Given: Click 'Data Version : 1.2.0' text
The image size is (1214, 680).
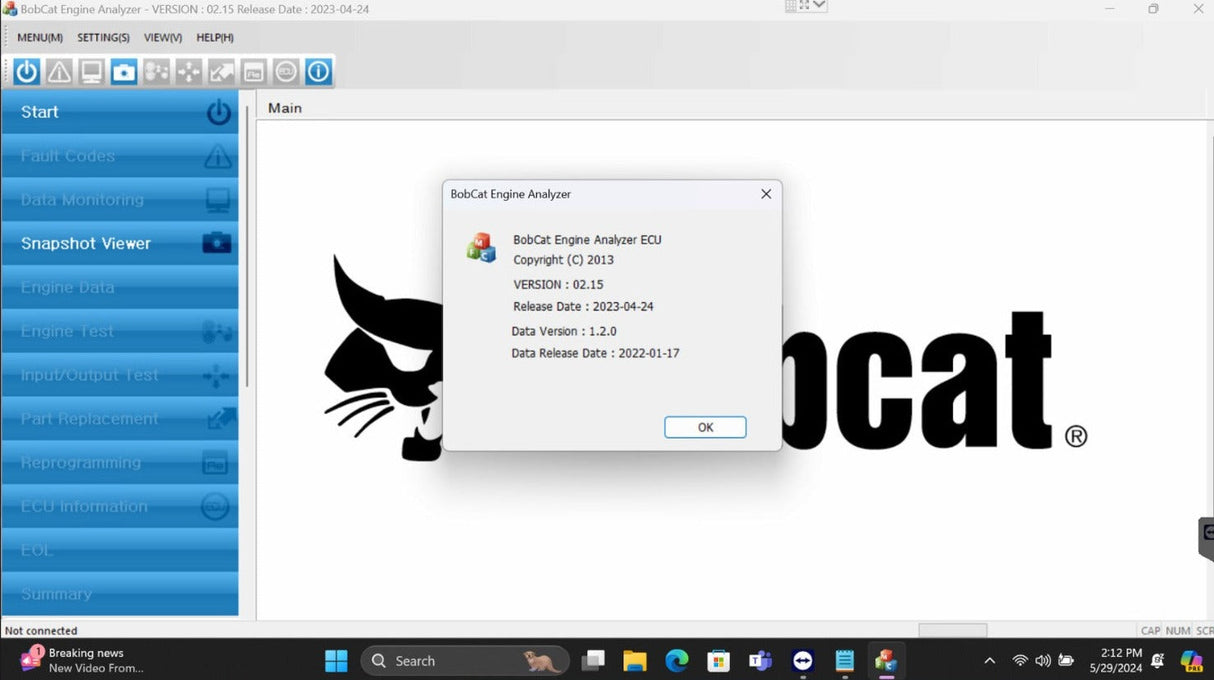Looking at the screenshot, I should pyautogui.click(x=564, y=331).
